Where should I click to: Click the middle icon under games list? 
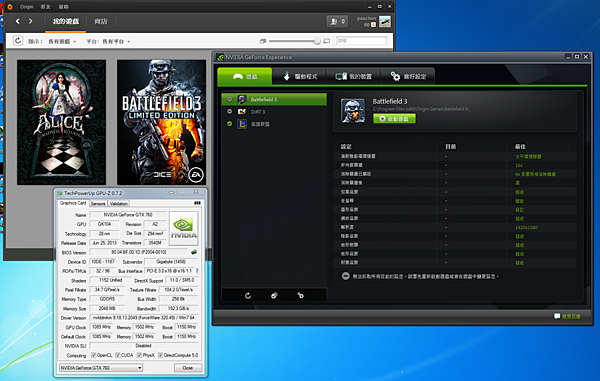(274, 295)
